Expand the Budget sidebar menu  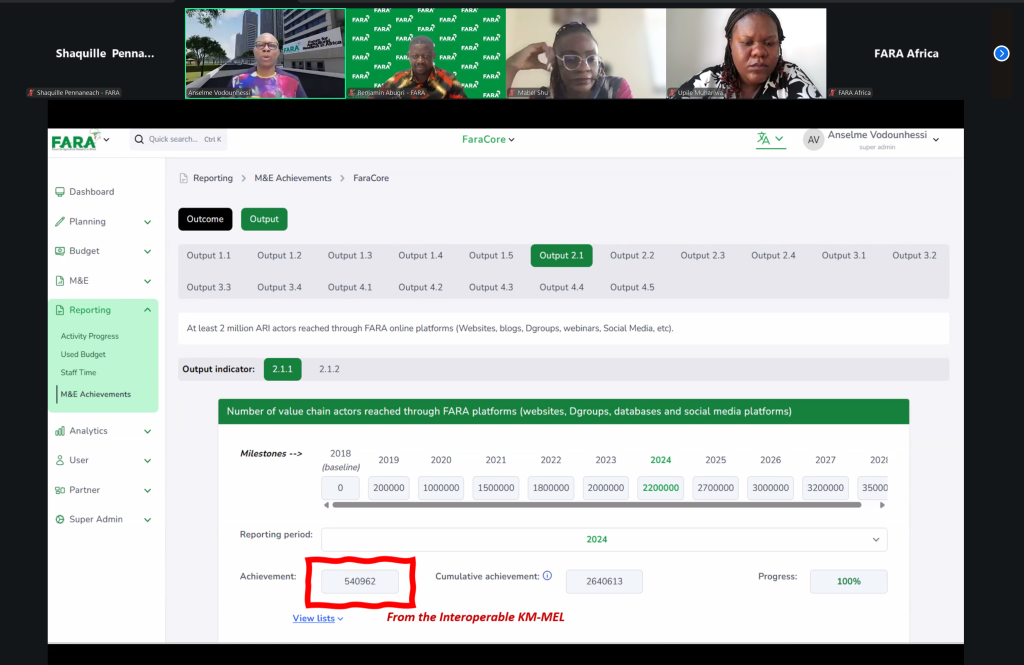coord(104,251)
